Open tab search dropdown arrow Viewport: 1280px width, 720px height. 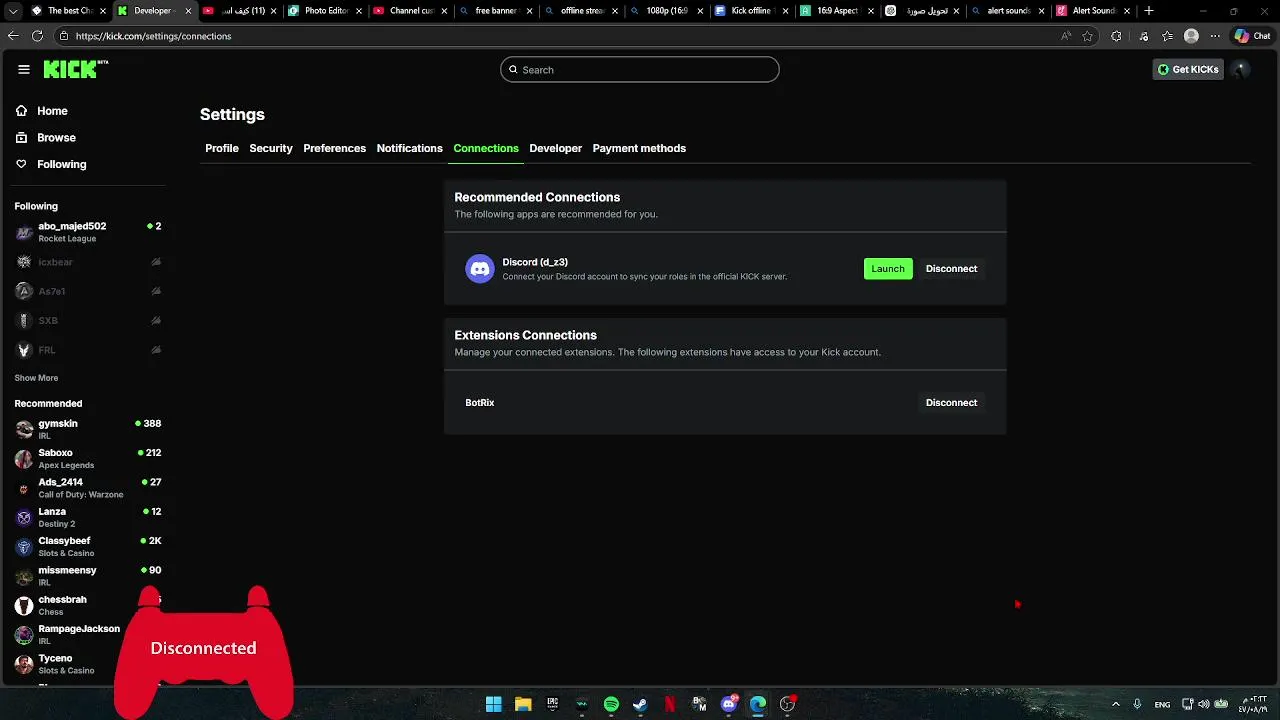pyautogui.click(x=13, y=11)
